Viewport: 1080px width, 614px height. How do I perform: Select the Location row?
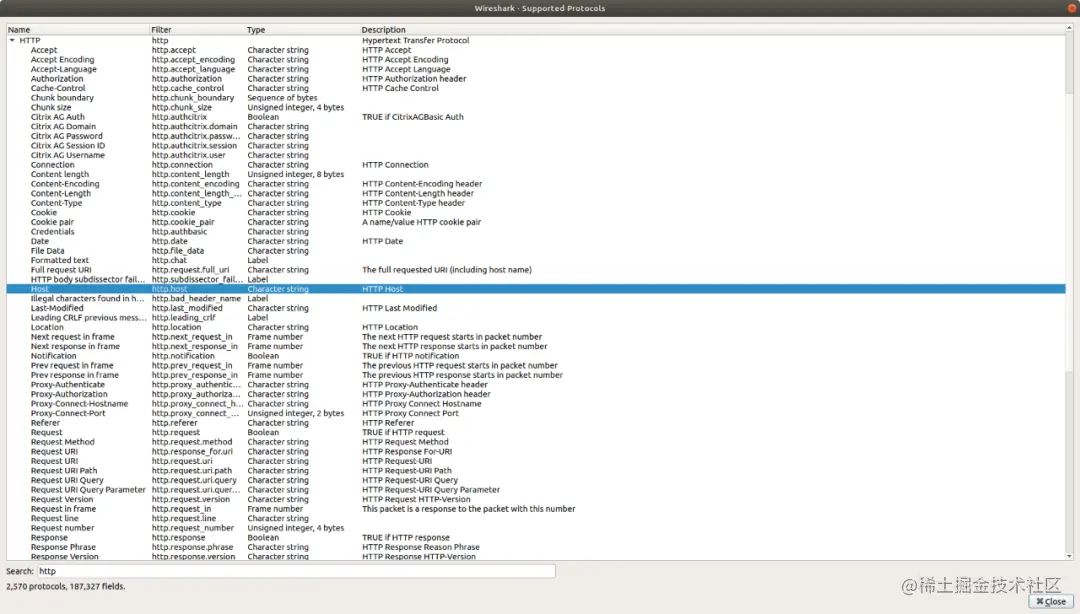[x=536, y=327]
